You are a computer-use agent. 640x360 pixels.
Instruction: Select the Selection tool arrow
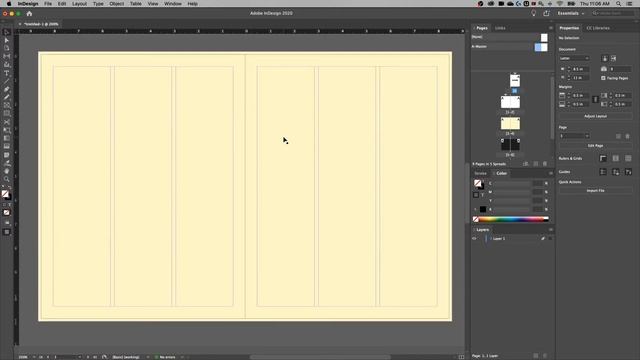coord(7,32)
